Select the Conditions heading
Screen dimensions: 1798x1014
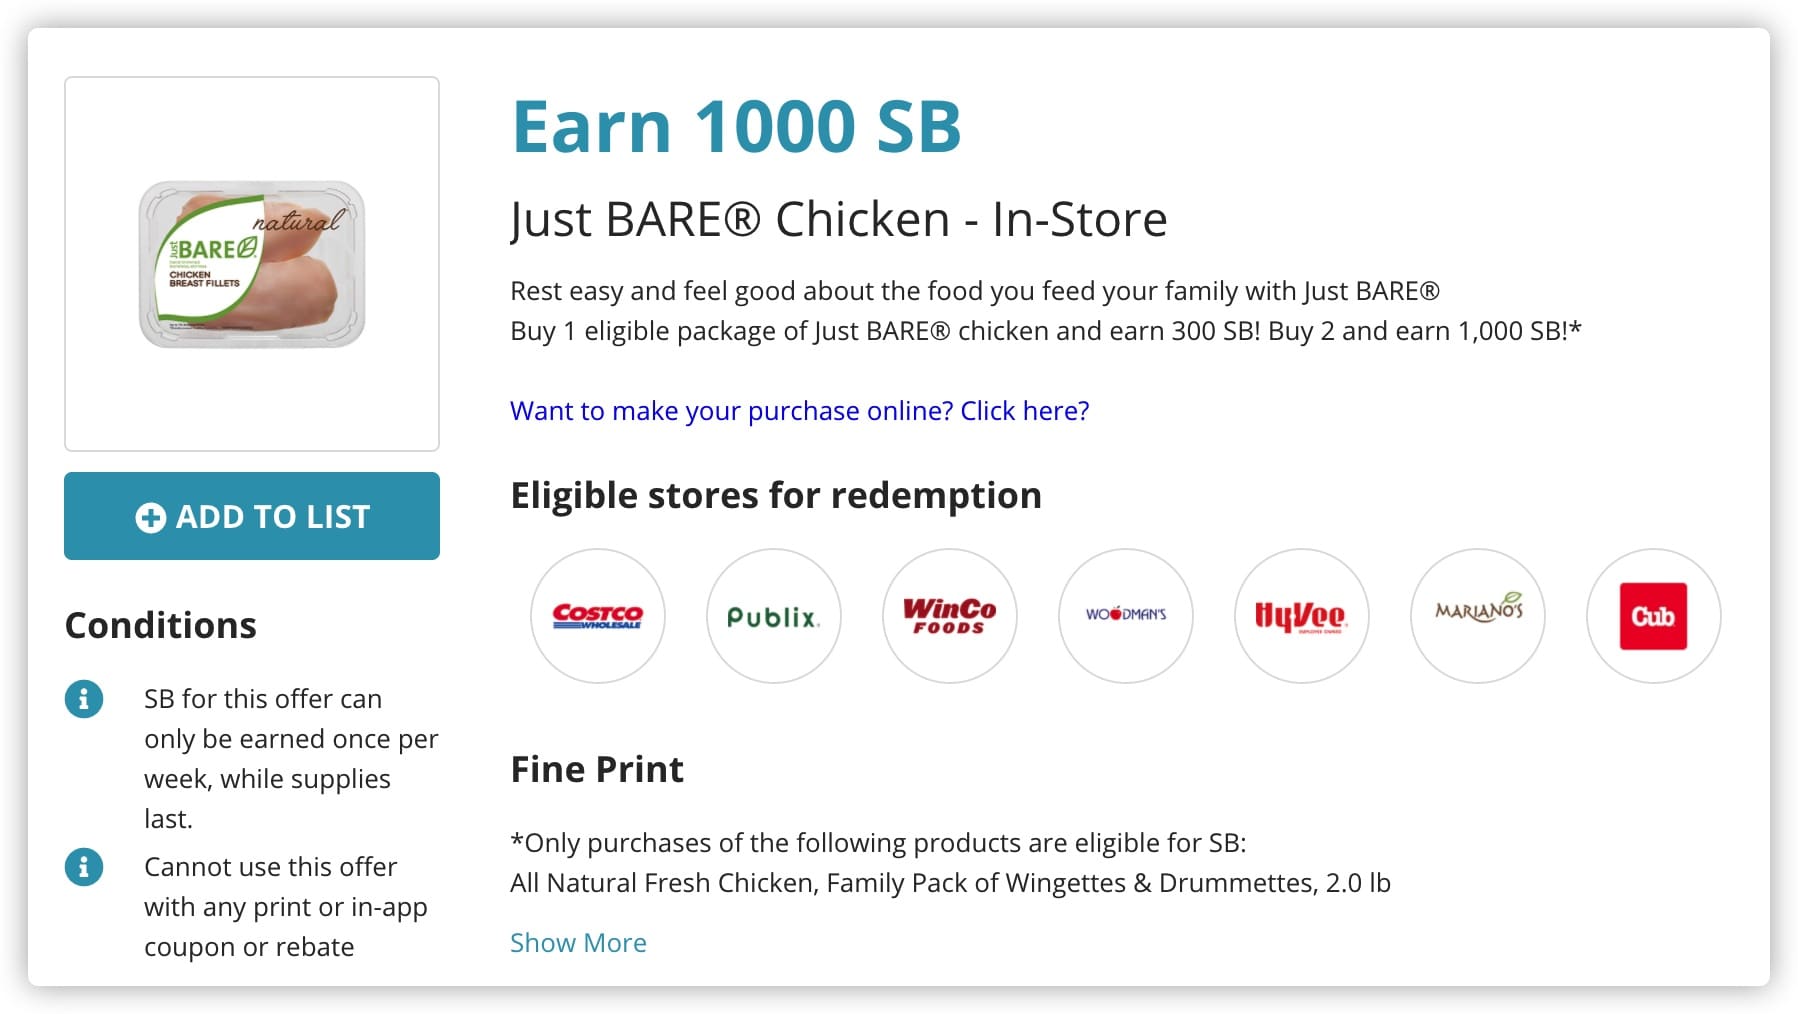160,625
